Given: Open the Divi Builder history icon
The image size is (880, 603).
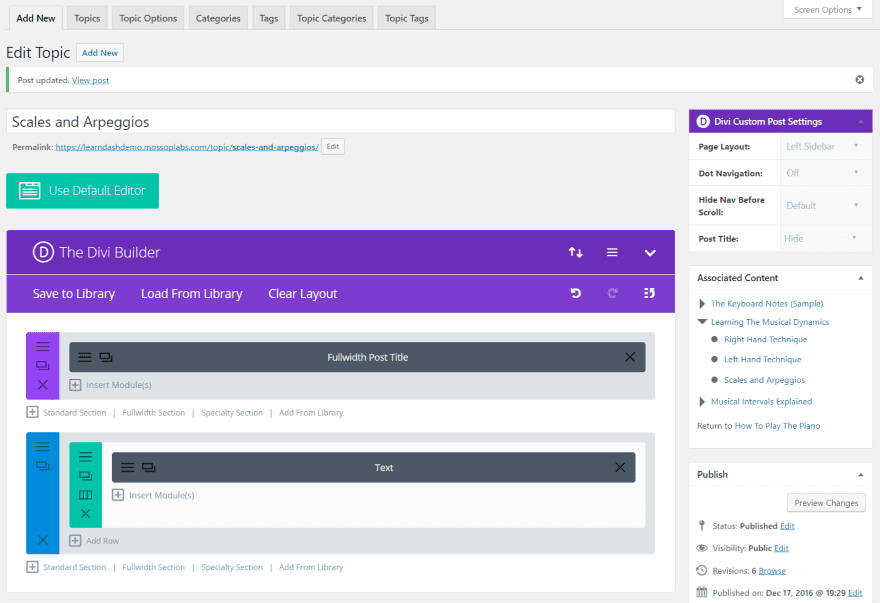Looking at the screenshot, I should pos(649,293).
